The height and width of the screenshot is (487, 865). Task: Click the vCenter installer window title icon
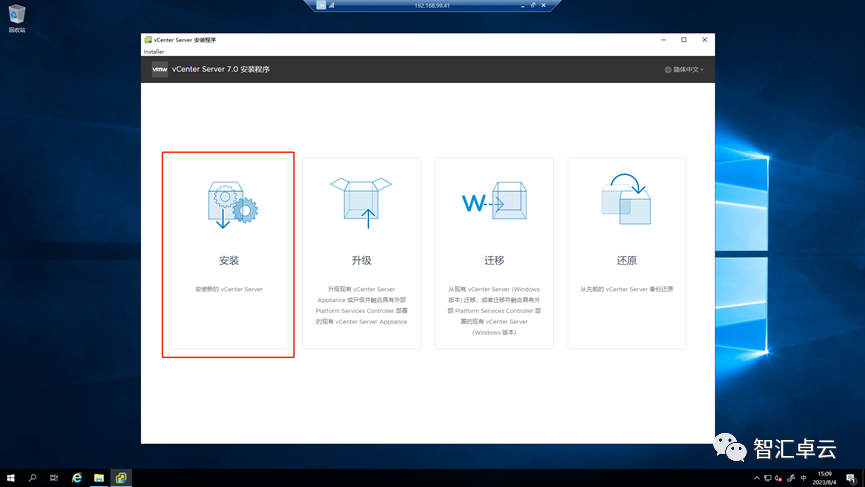(x=148, y=40)
